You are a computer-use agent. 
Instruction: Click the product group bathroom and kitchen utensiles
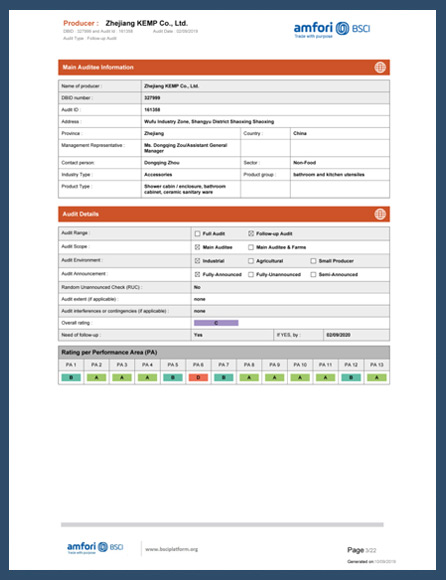point(329,175)
